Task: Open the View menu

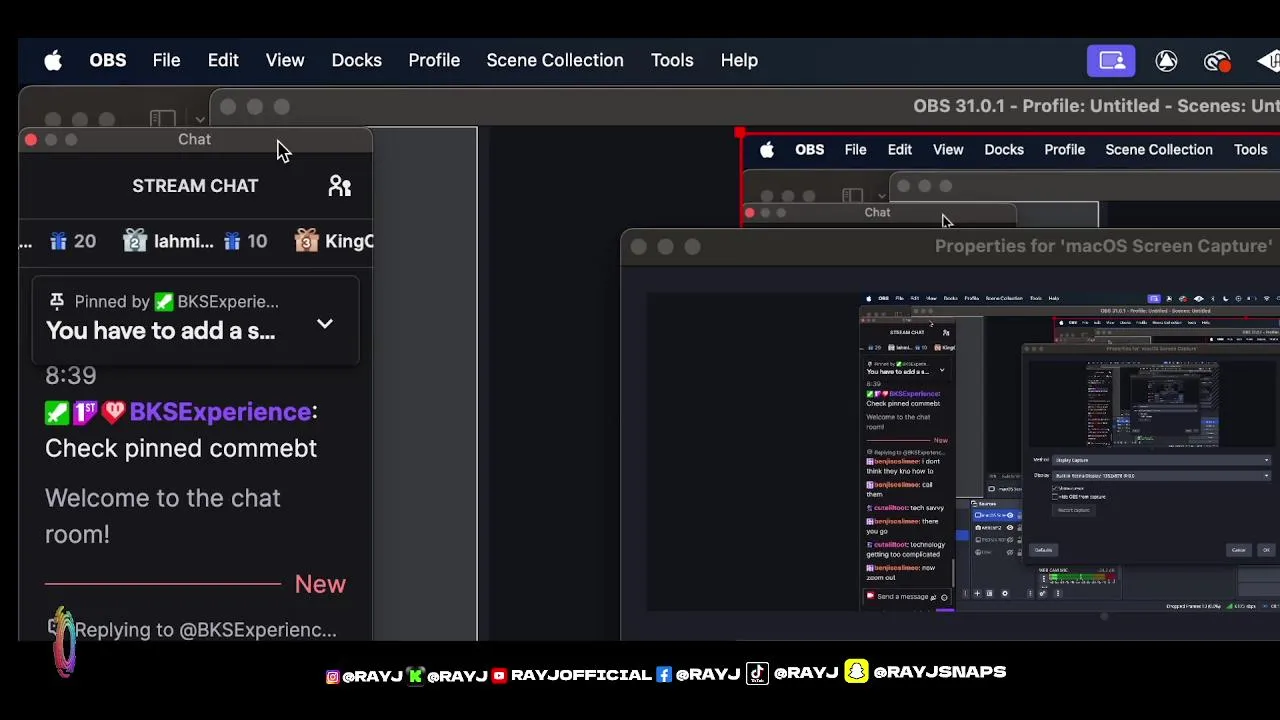Action: click(x=285, y=60)
